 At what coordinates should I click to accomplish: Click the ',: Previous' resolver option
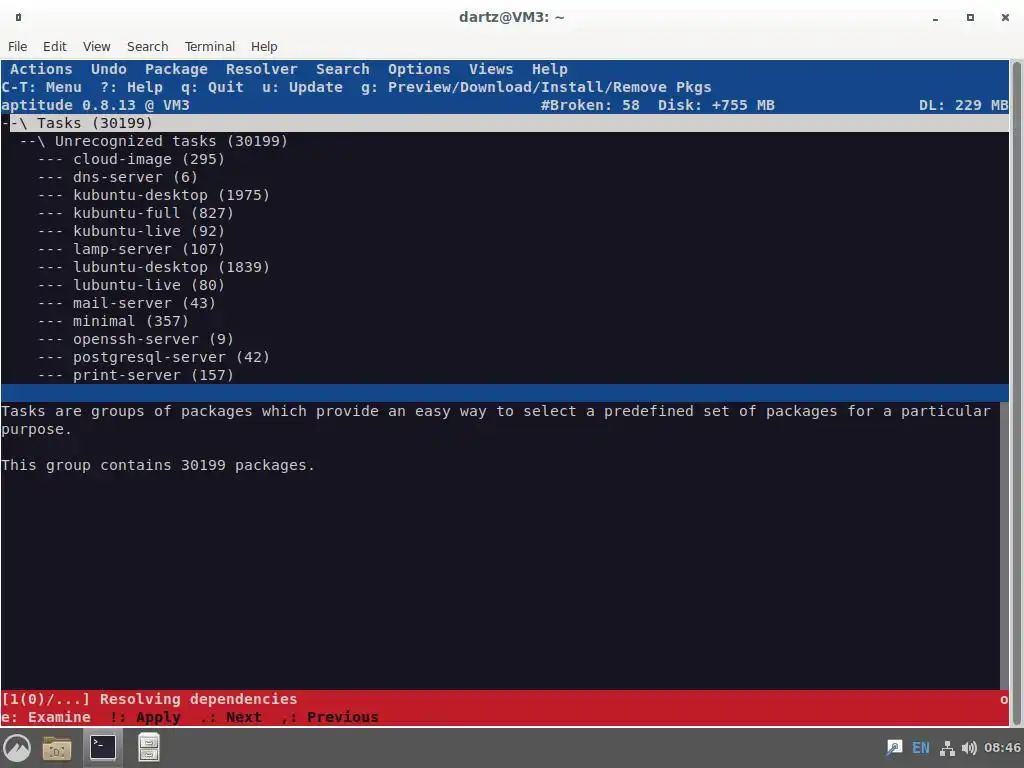click(x=329, y=717)
